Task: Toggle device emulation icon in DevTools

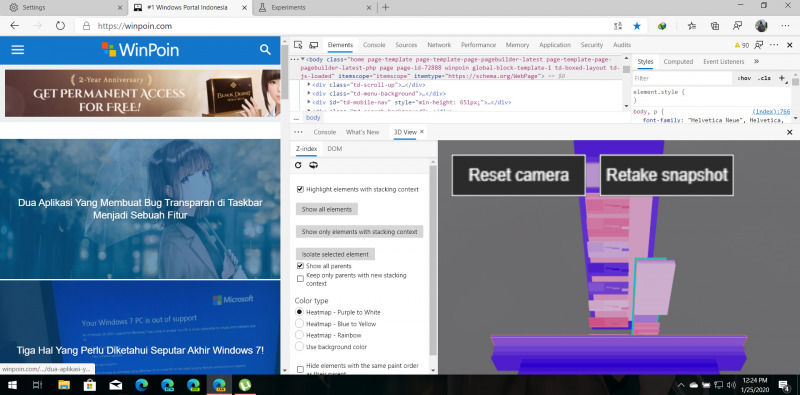Action: pos(314,45)
